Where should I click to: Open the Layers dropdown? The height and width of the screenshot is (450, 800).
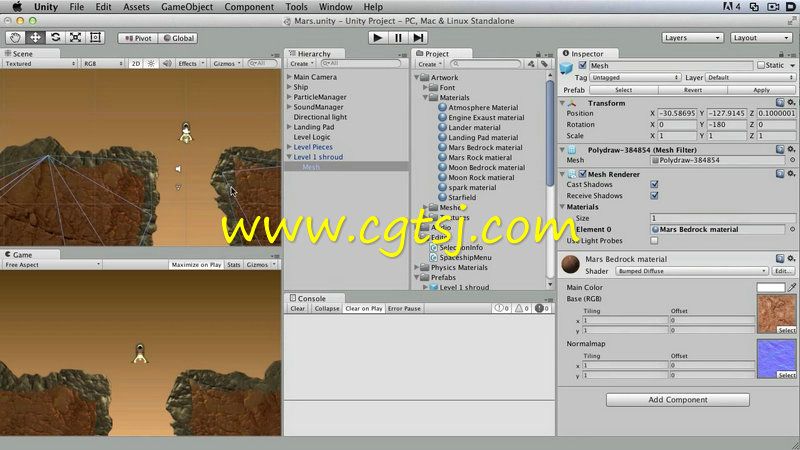pos(692,38)
